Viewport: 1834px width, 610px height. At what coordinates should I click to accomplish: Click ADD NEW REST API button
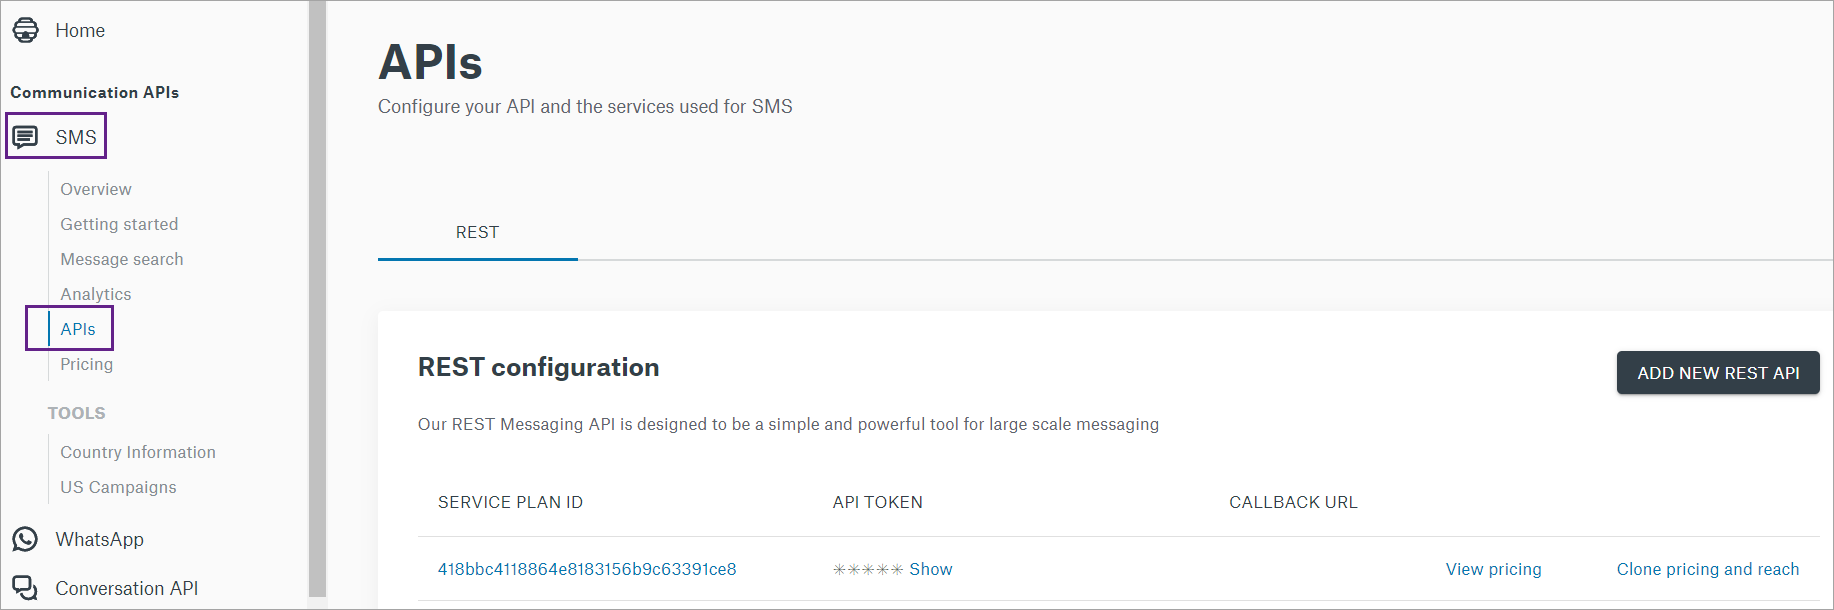point(1718,373)
